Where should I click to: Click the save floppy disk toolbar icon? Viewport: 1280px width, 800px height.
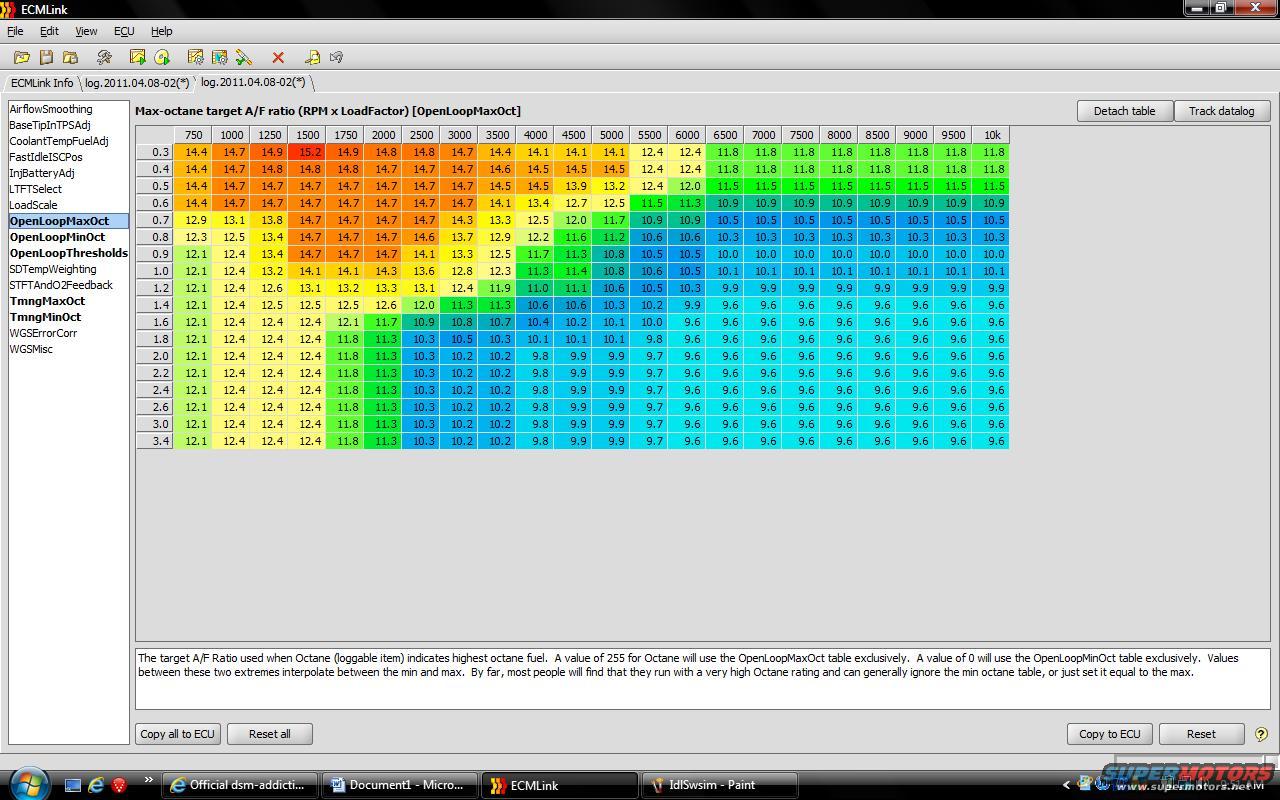point(46,58)
